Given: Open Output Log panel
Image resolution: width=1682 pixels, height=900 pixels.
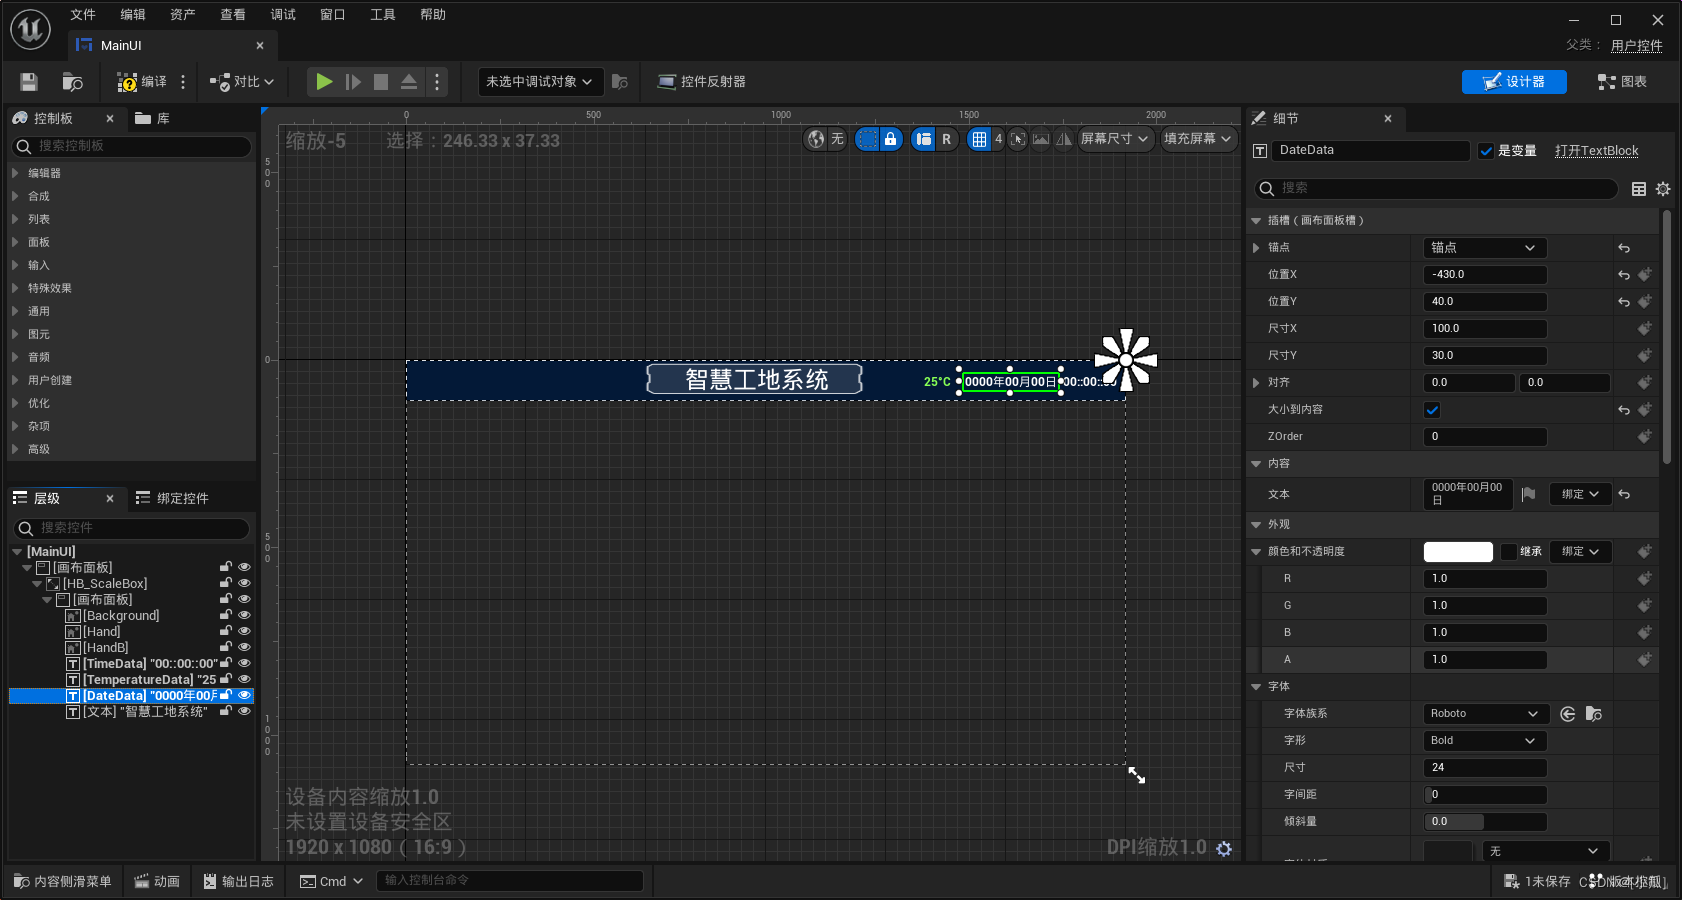Looking at the screenshot, I should 238,882.
